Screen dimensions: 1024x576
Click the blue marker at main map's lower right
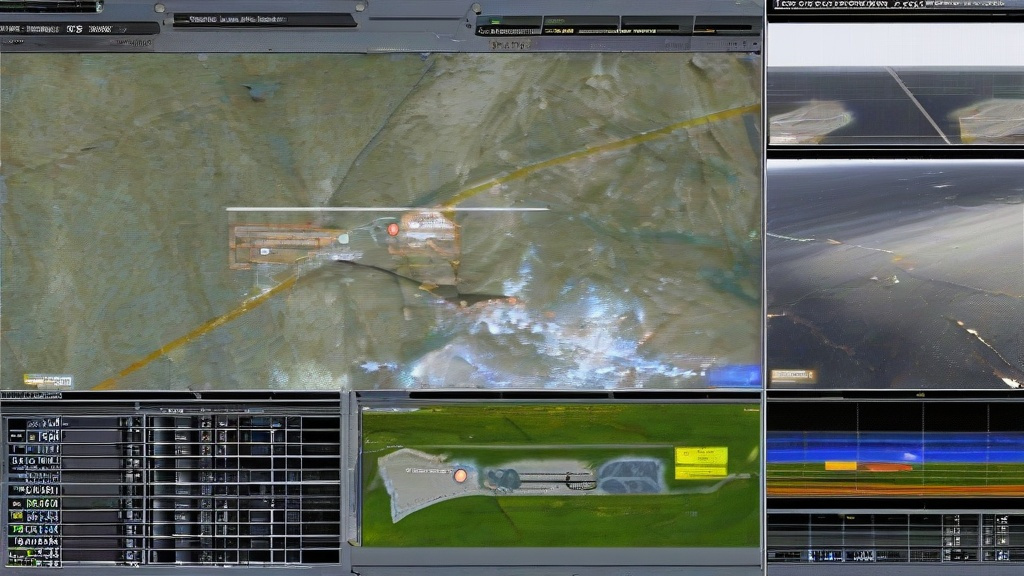pyautogui.click(x=735, y=376)
